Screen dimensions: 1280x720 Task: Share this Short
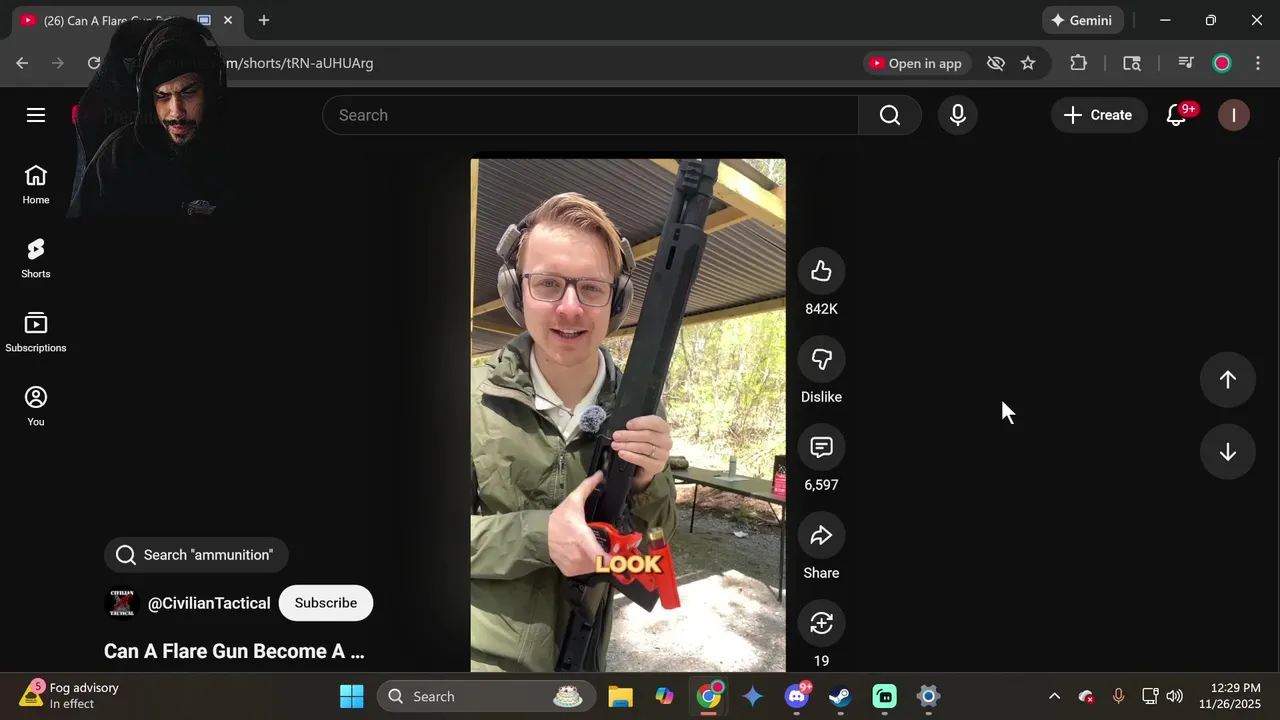pos(821,535)
